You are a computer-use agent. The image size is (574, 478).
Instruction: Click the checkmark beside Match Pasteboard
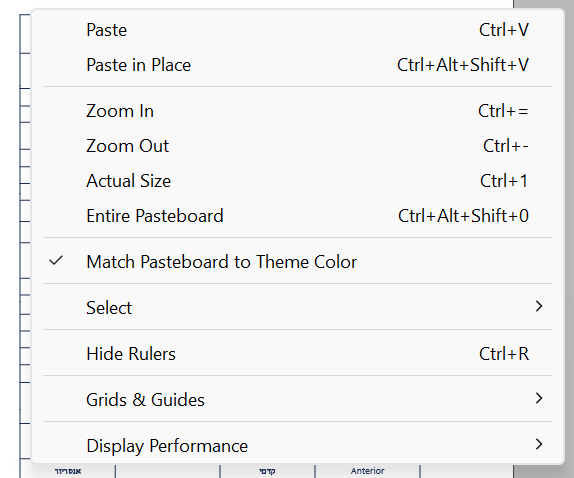point(56,261)
